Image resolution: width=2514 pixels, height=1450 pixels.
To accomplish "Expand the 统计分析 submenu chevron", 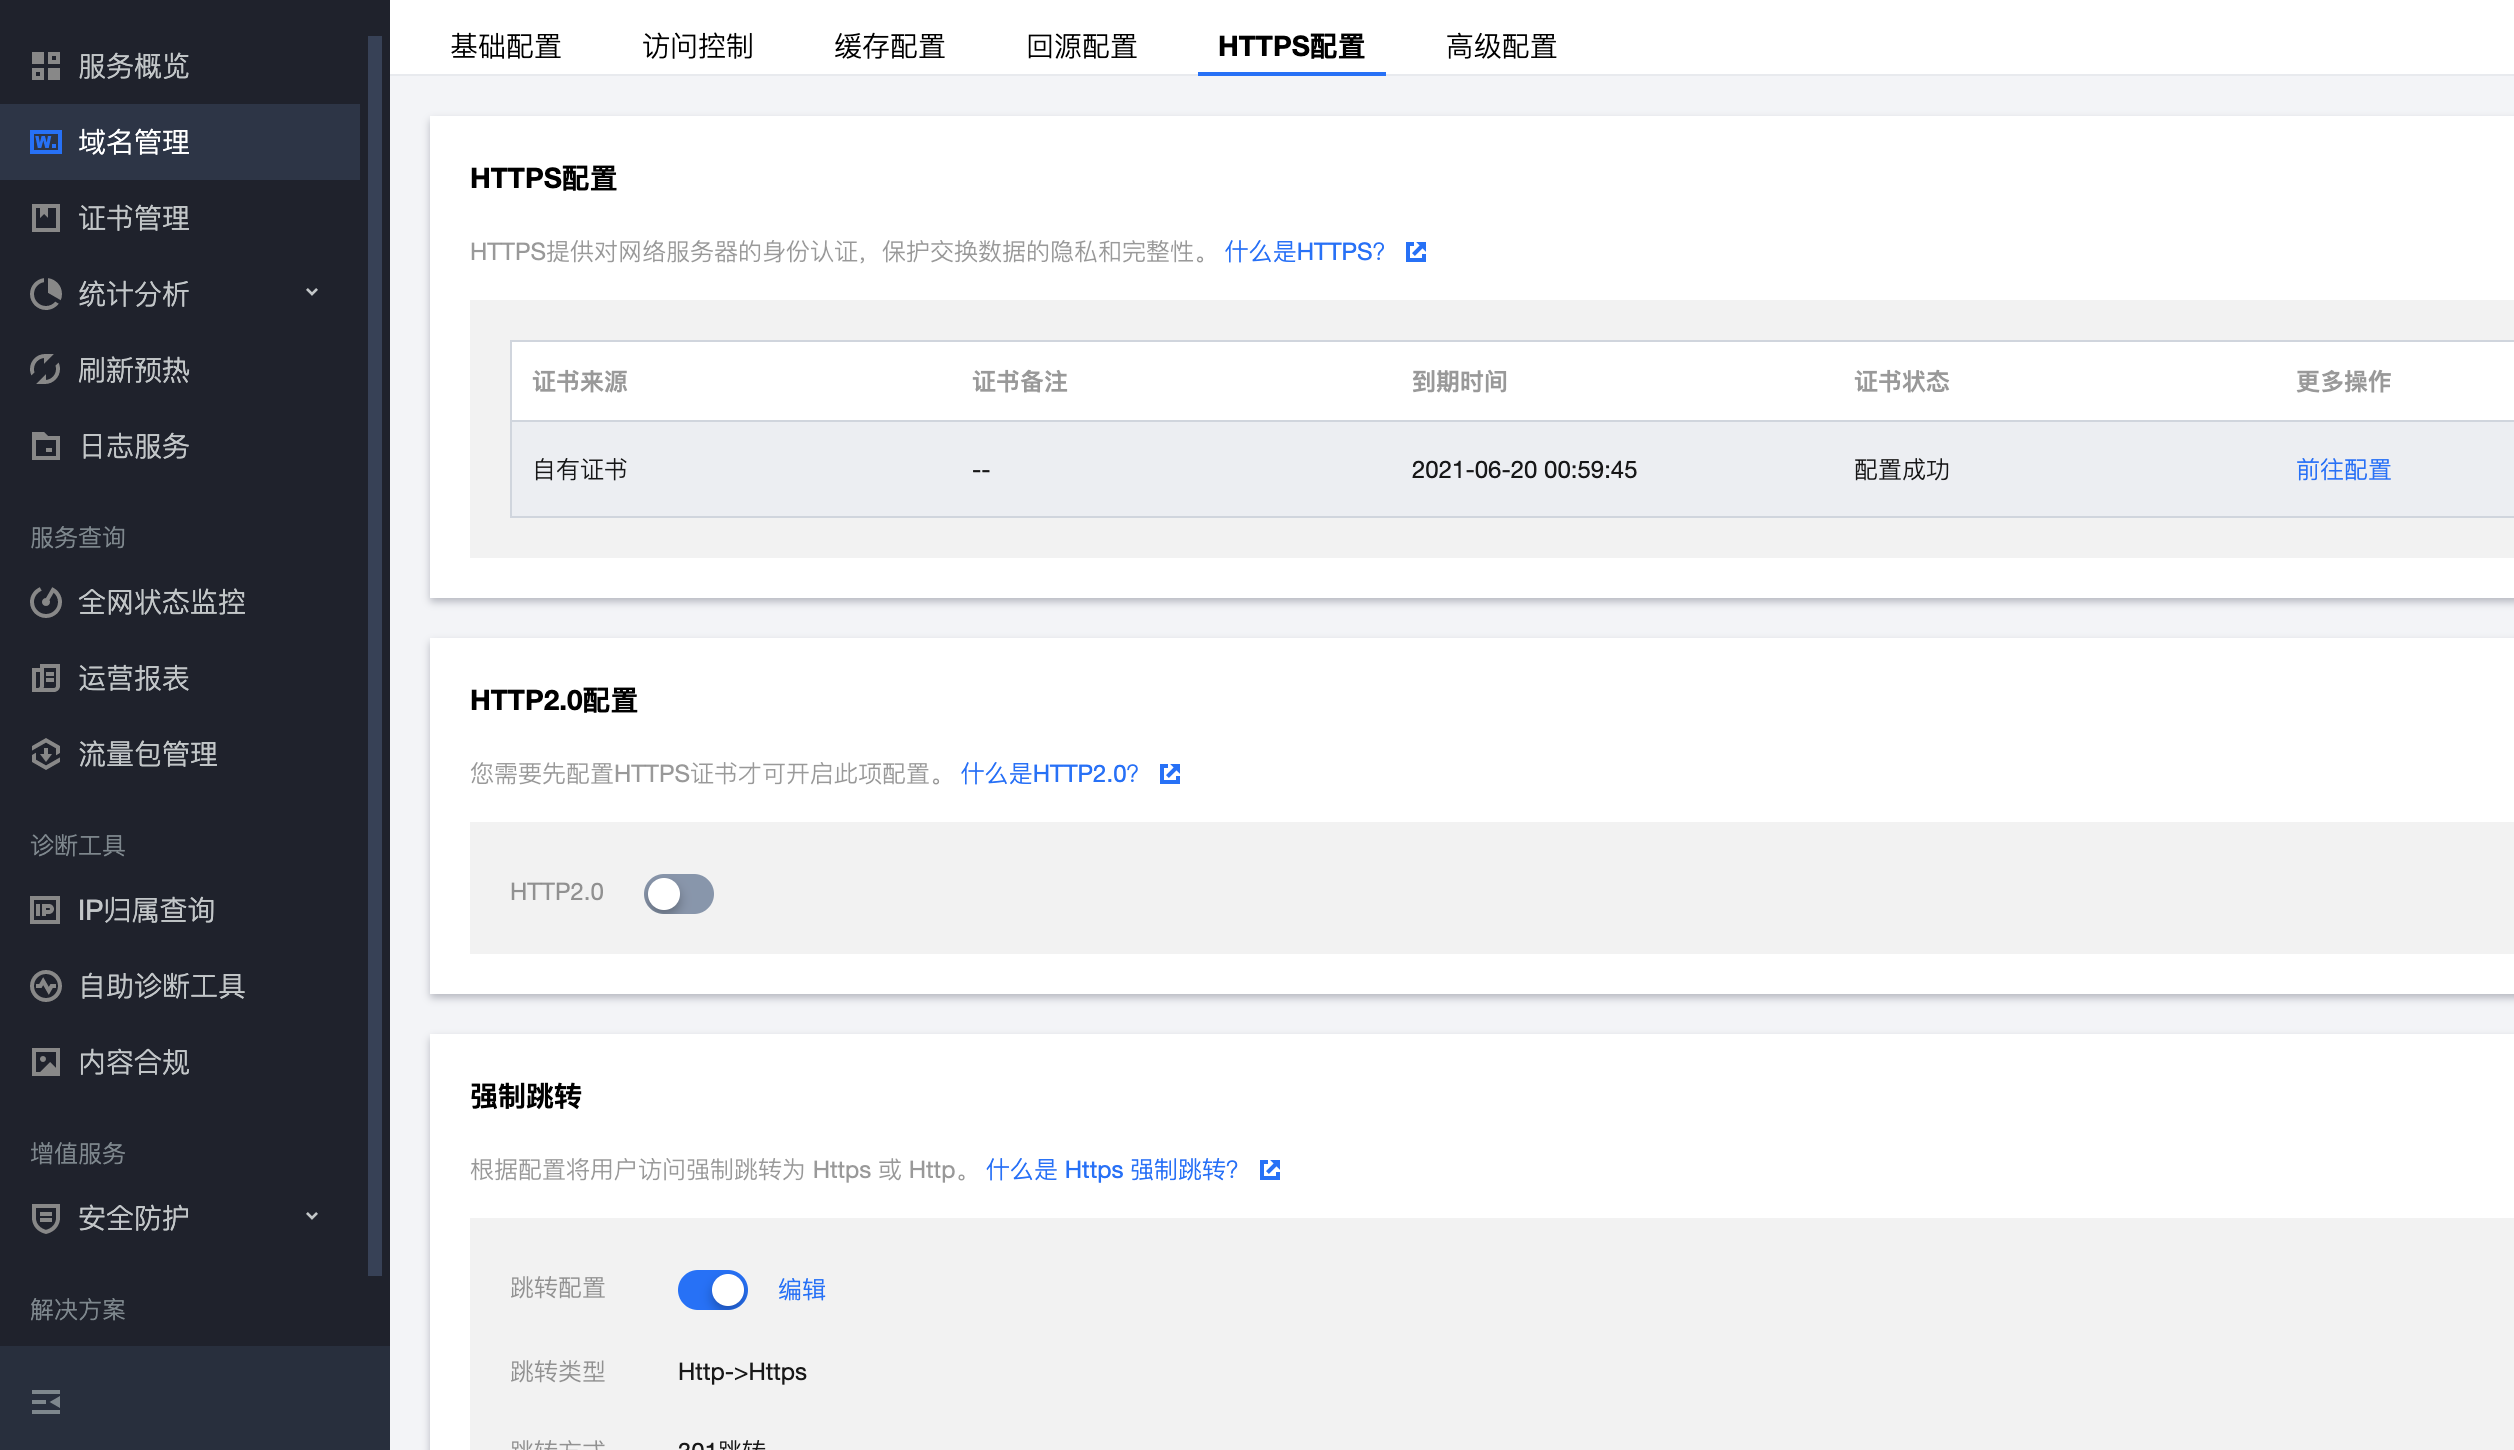I will click(312, 293).
